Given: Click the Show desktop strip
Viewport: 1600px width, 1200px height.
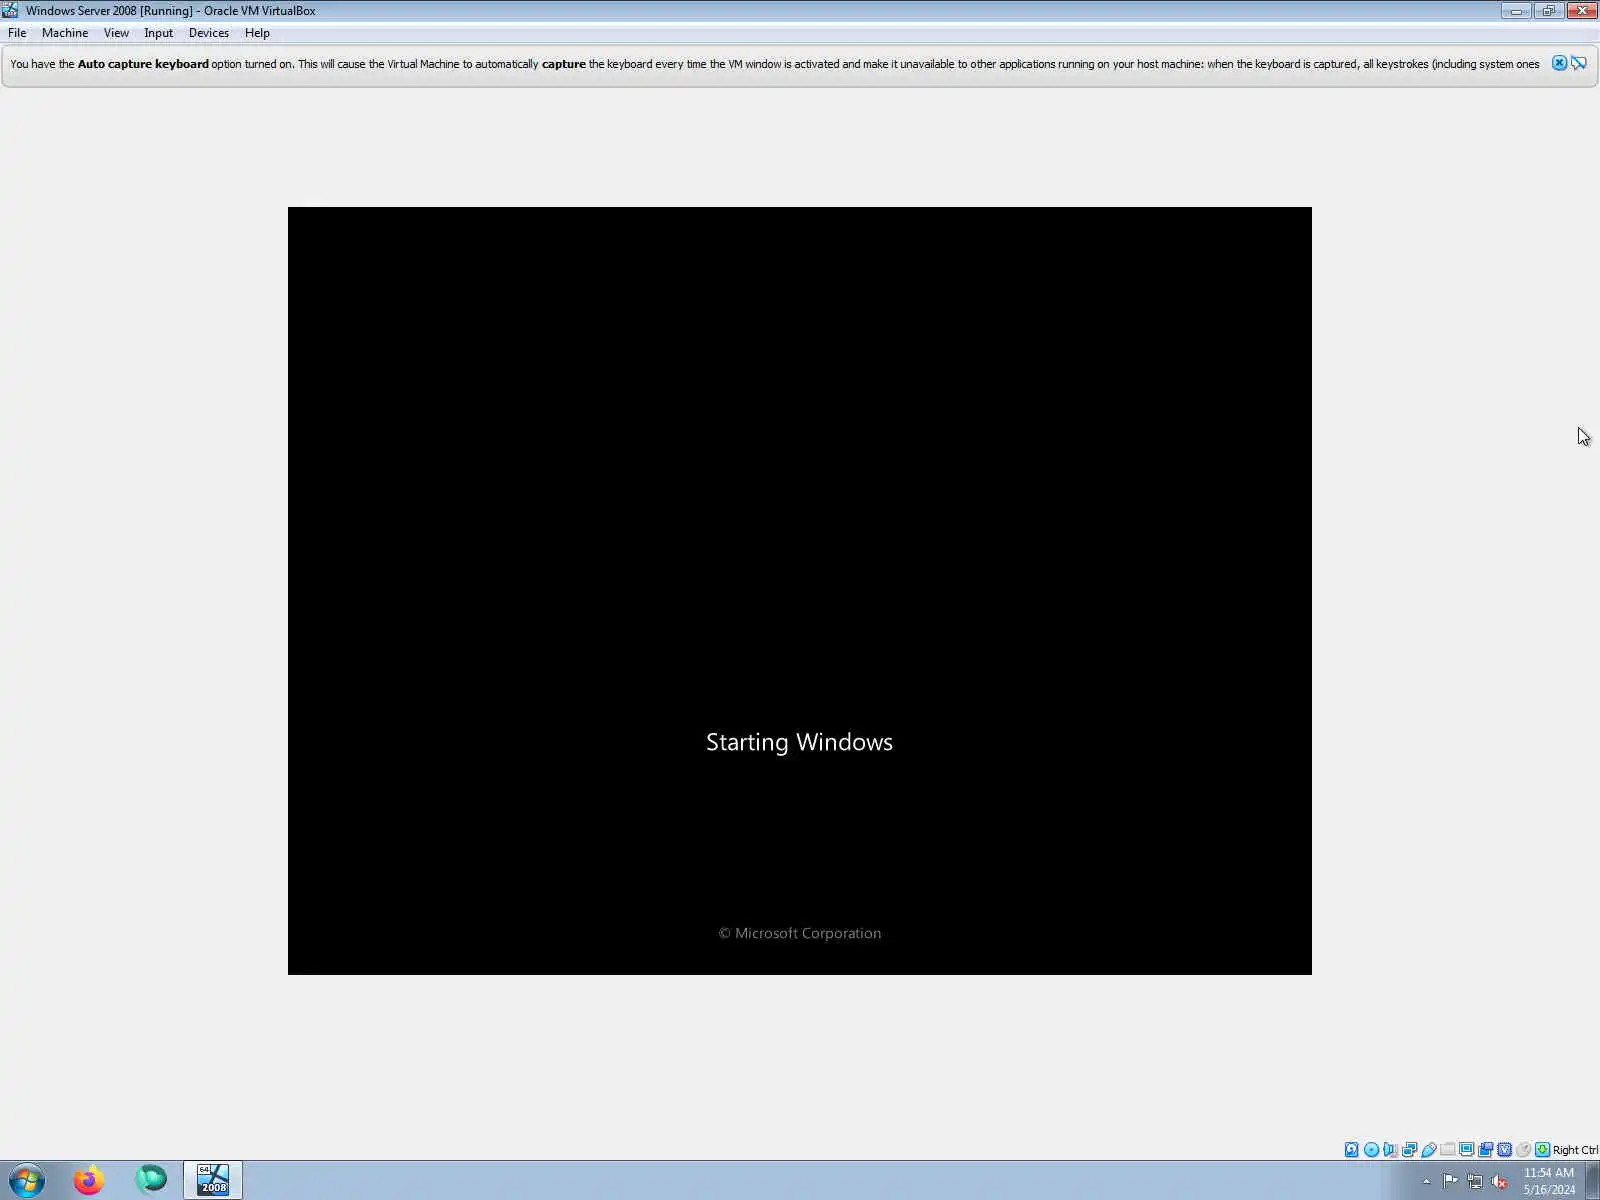Looking at the screenshot, I should point(1593,1181).
